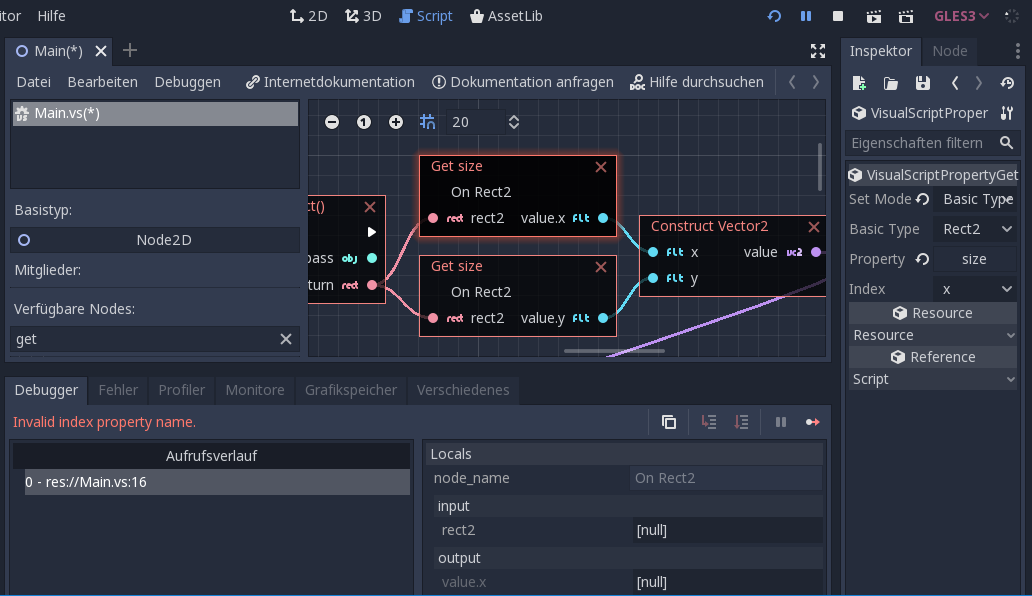
Task: Open the Internetdokumentation link
Action: point(337,82)
